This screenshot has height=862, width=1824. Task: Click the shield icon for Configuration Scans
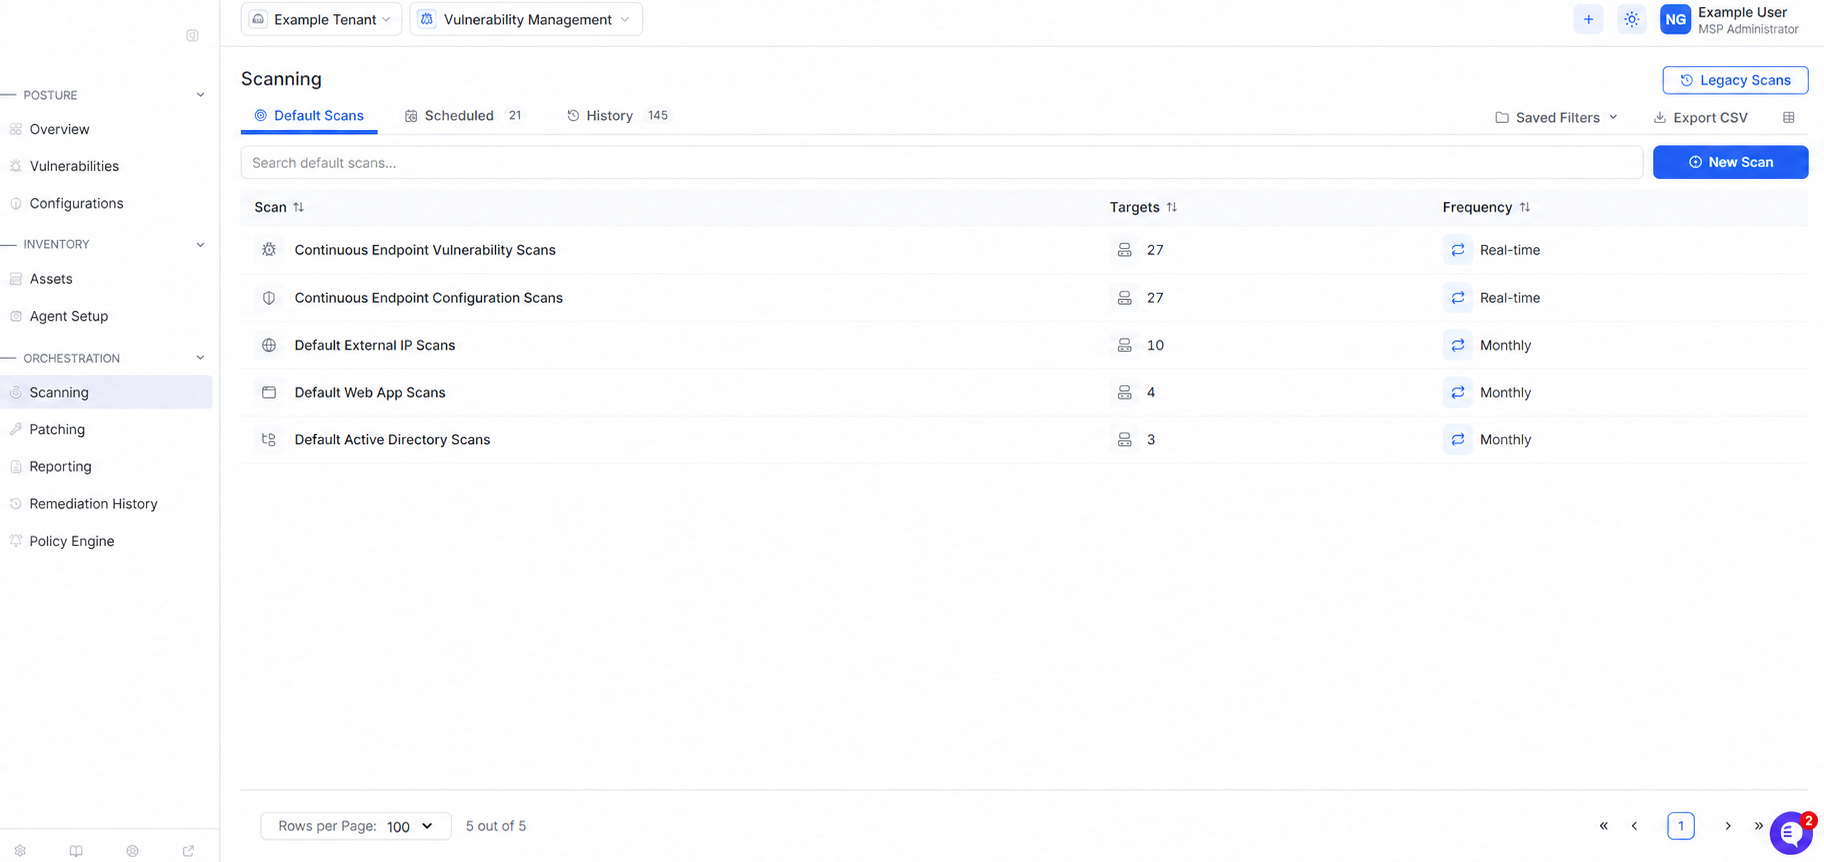269,298
